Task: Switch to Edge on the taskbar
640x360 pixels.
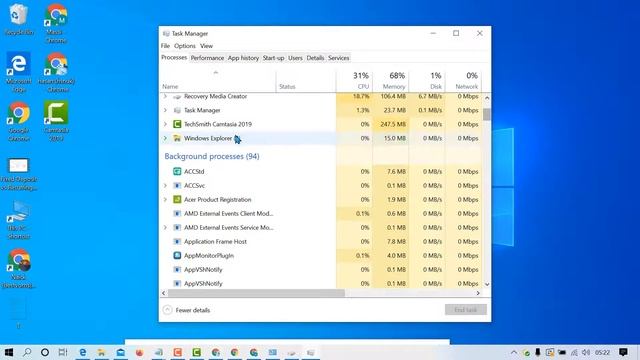Action: tap(82, 352)
